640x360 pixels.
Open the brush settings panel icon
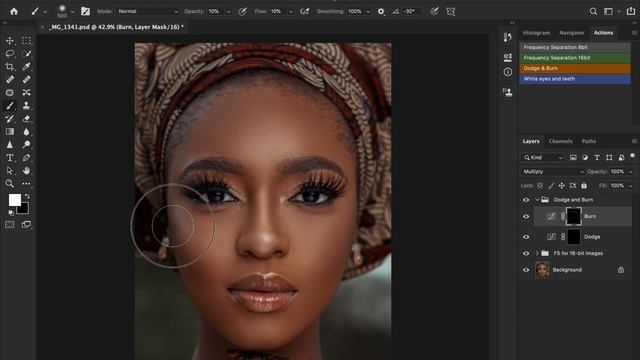(x=85, y=11)
